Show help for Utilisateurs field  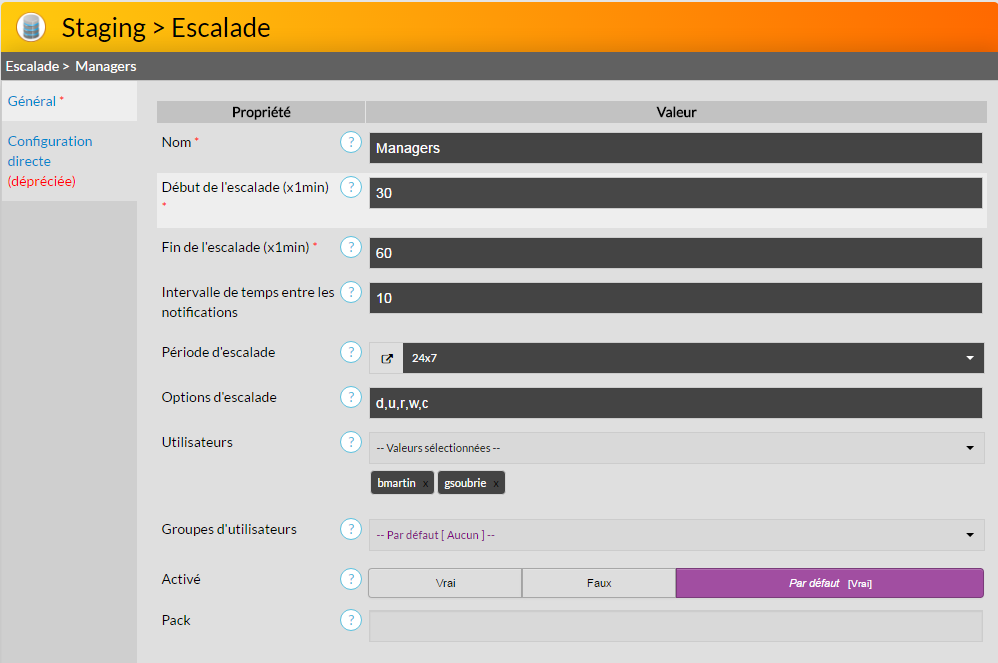[350, 442]
